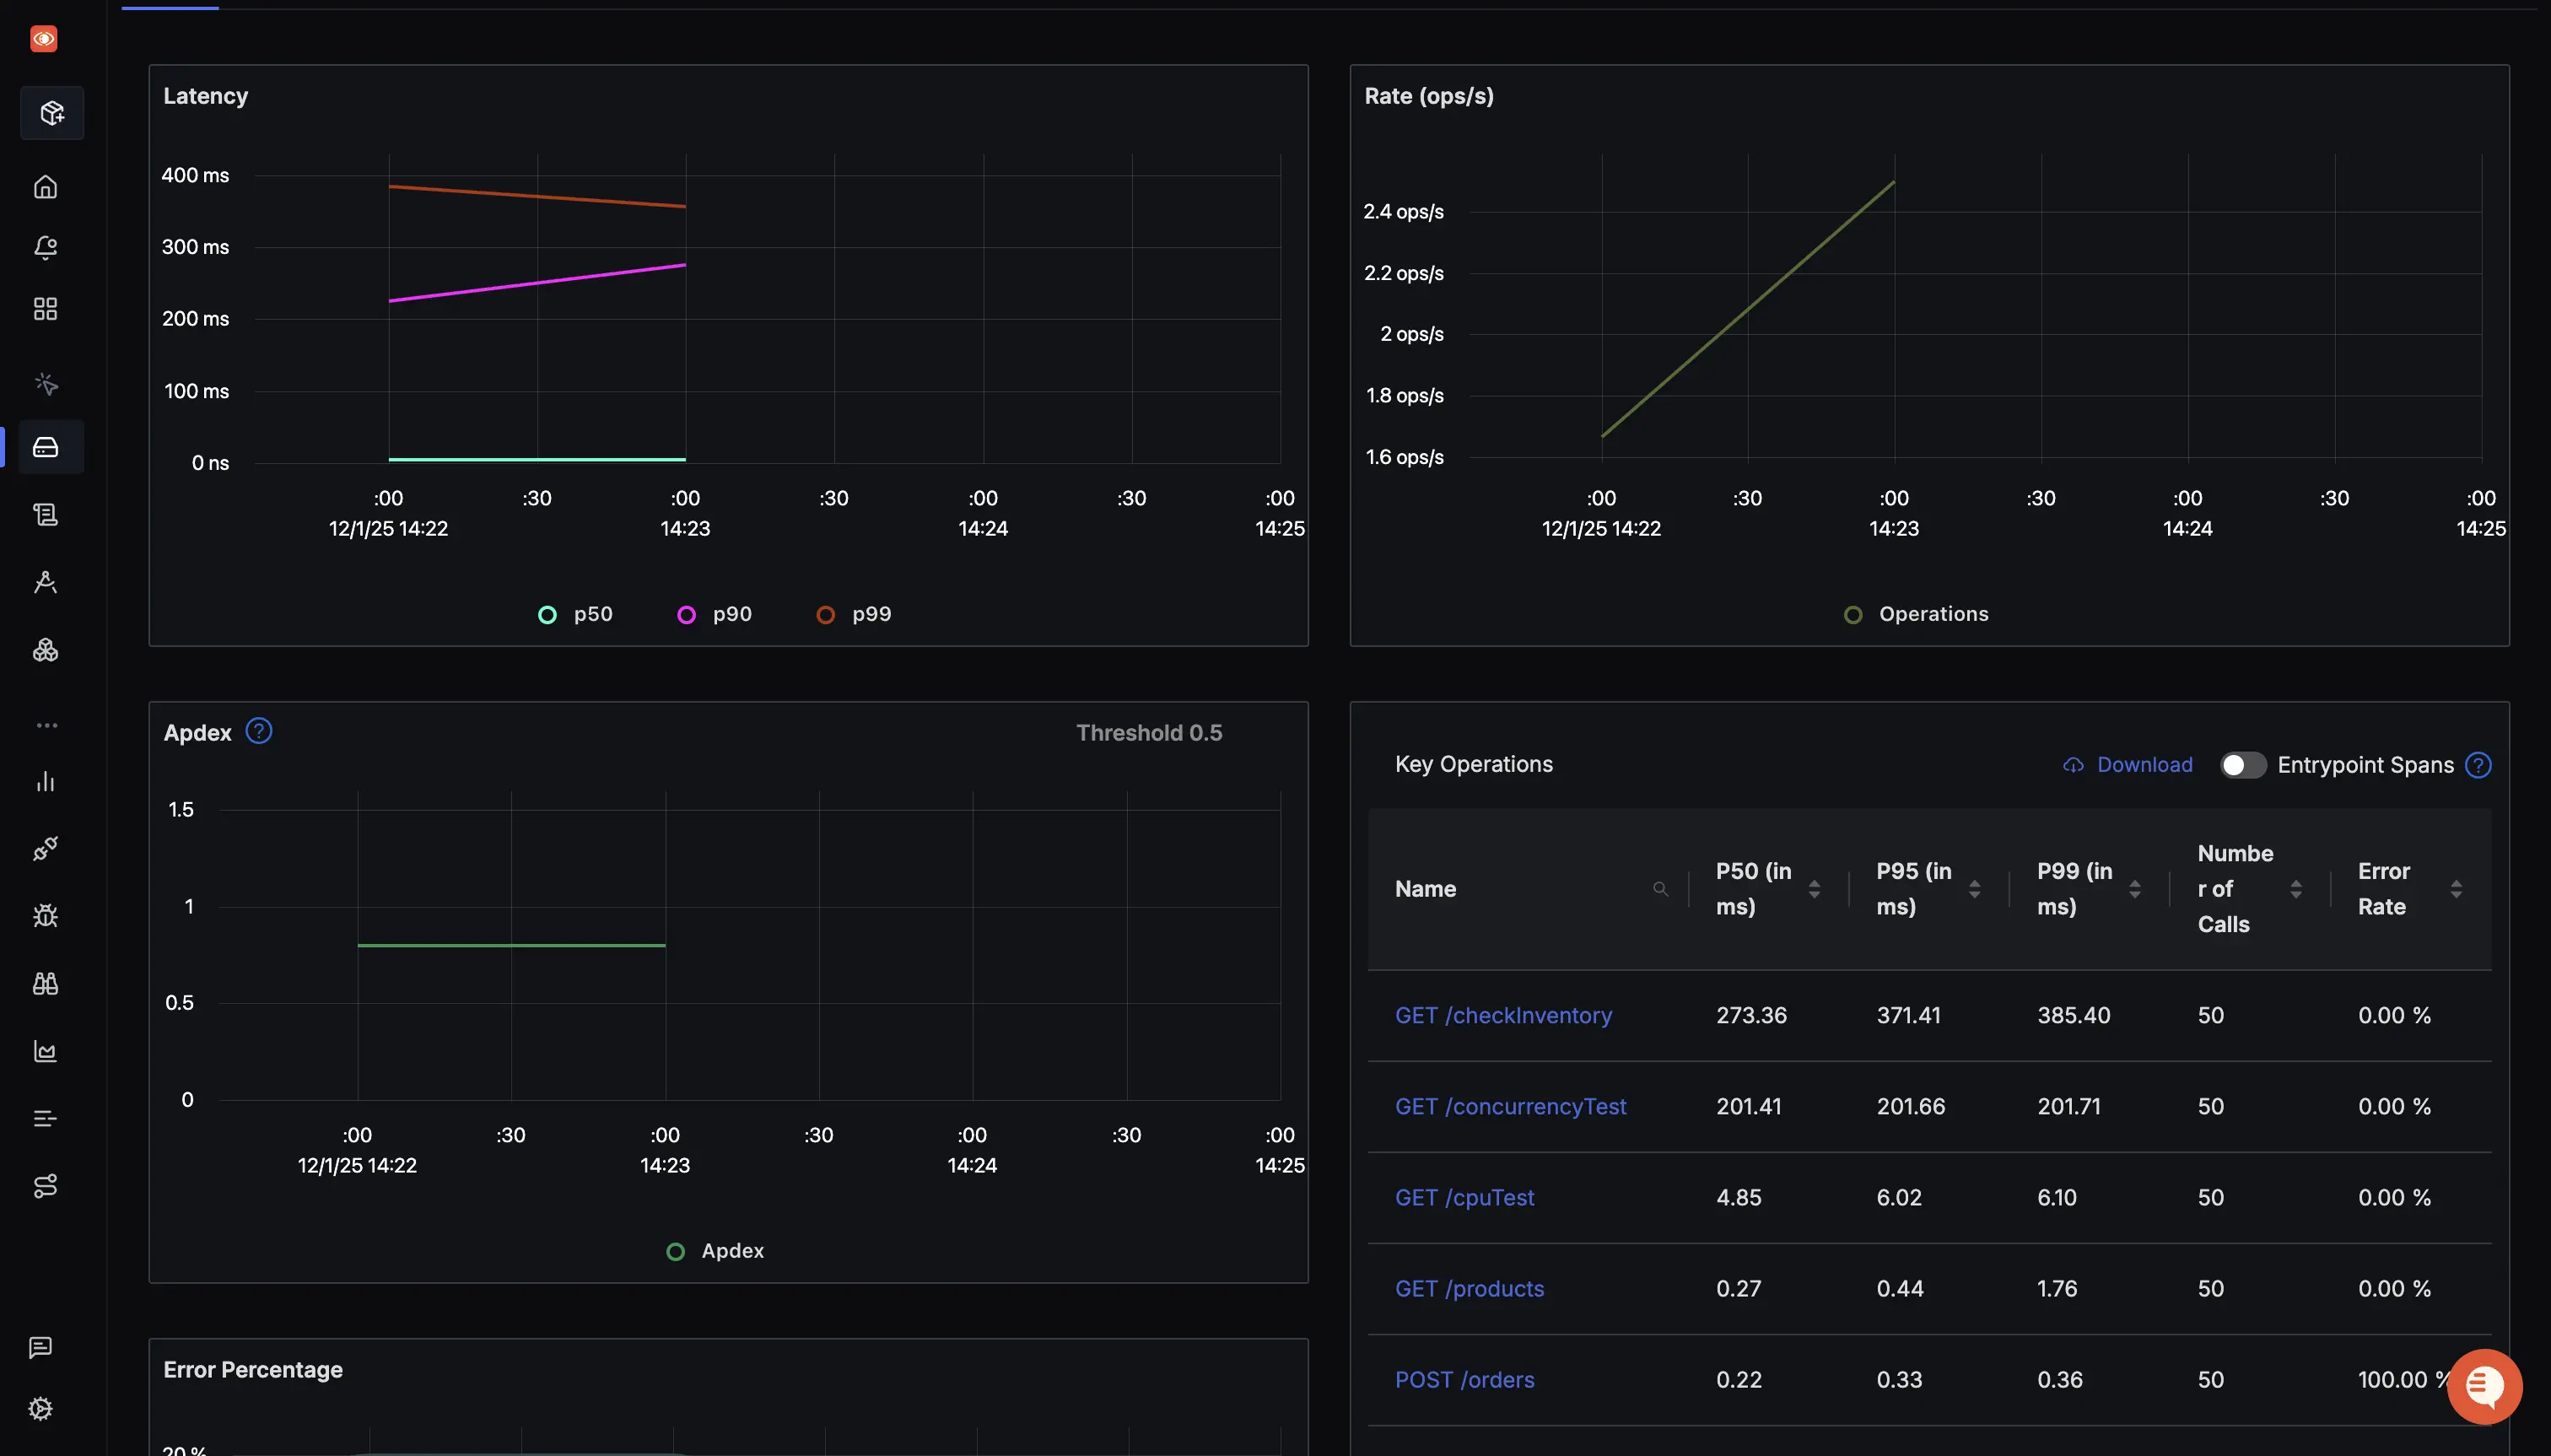Sort the table by Error Rate

2457,888
